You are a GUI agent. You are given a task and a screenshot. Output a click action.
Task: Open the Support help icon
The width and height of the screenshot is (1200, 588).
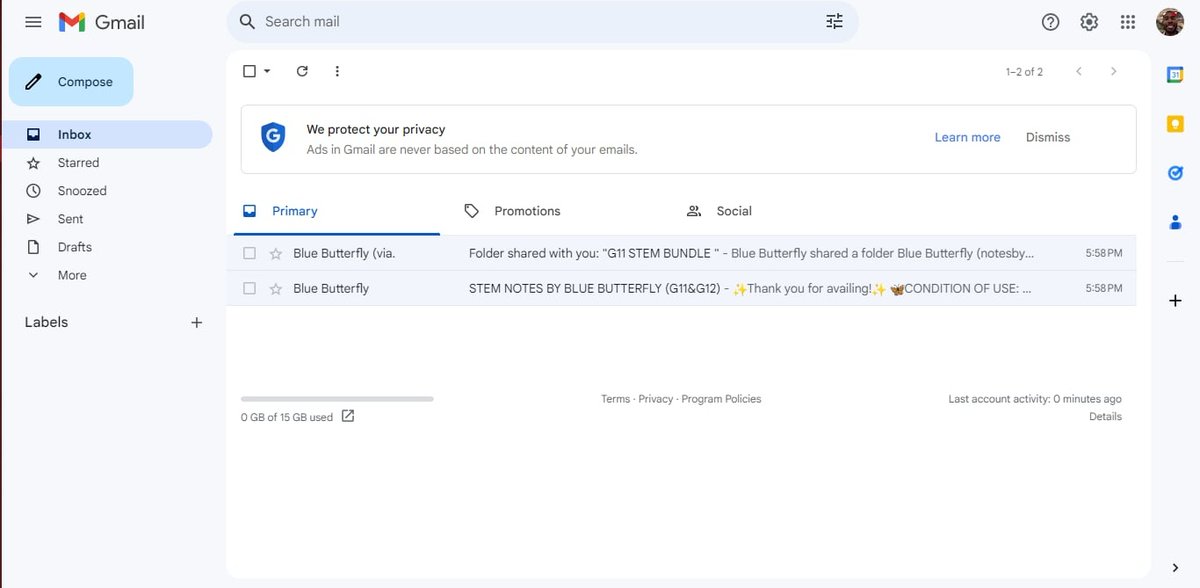[1050, 22]
